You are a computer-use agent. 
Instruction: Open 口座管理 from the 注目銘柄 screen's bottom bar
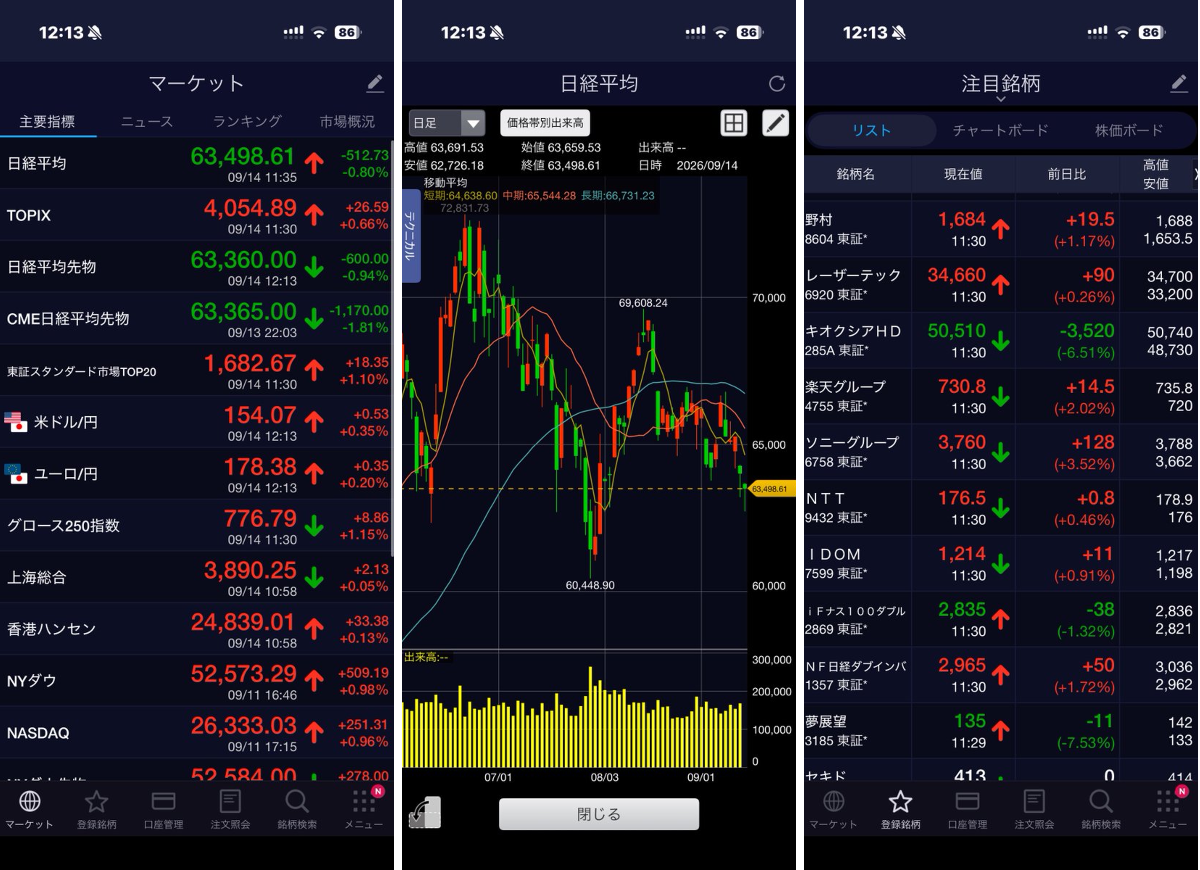tap(967, 809)
